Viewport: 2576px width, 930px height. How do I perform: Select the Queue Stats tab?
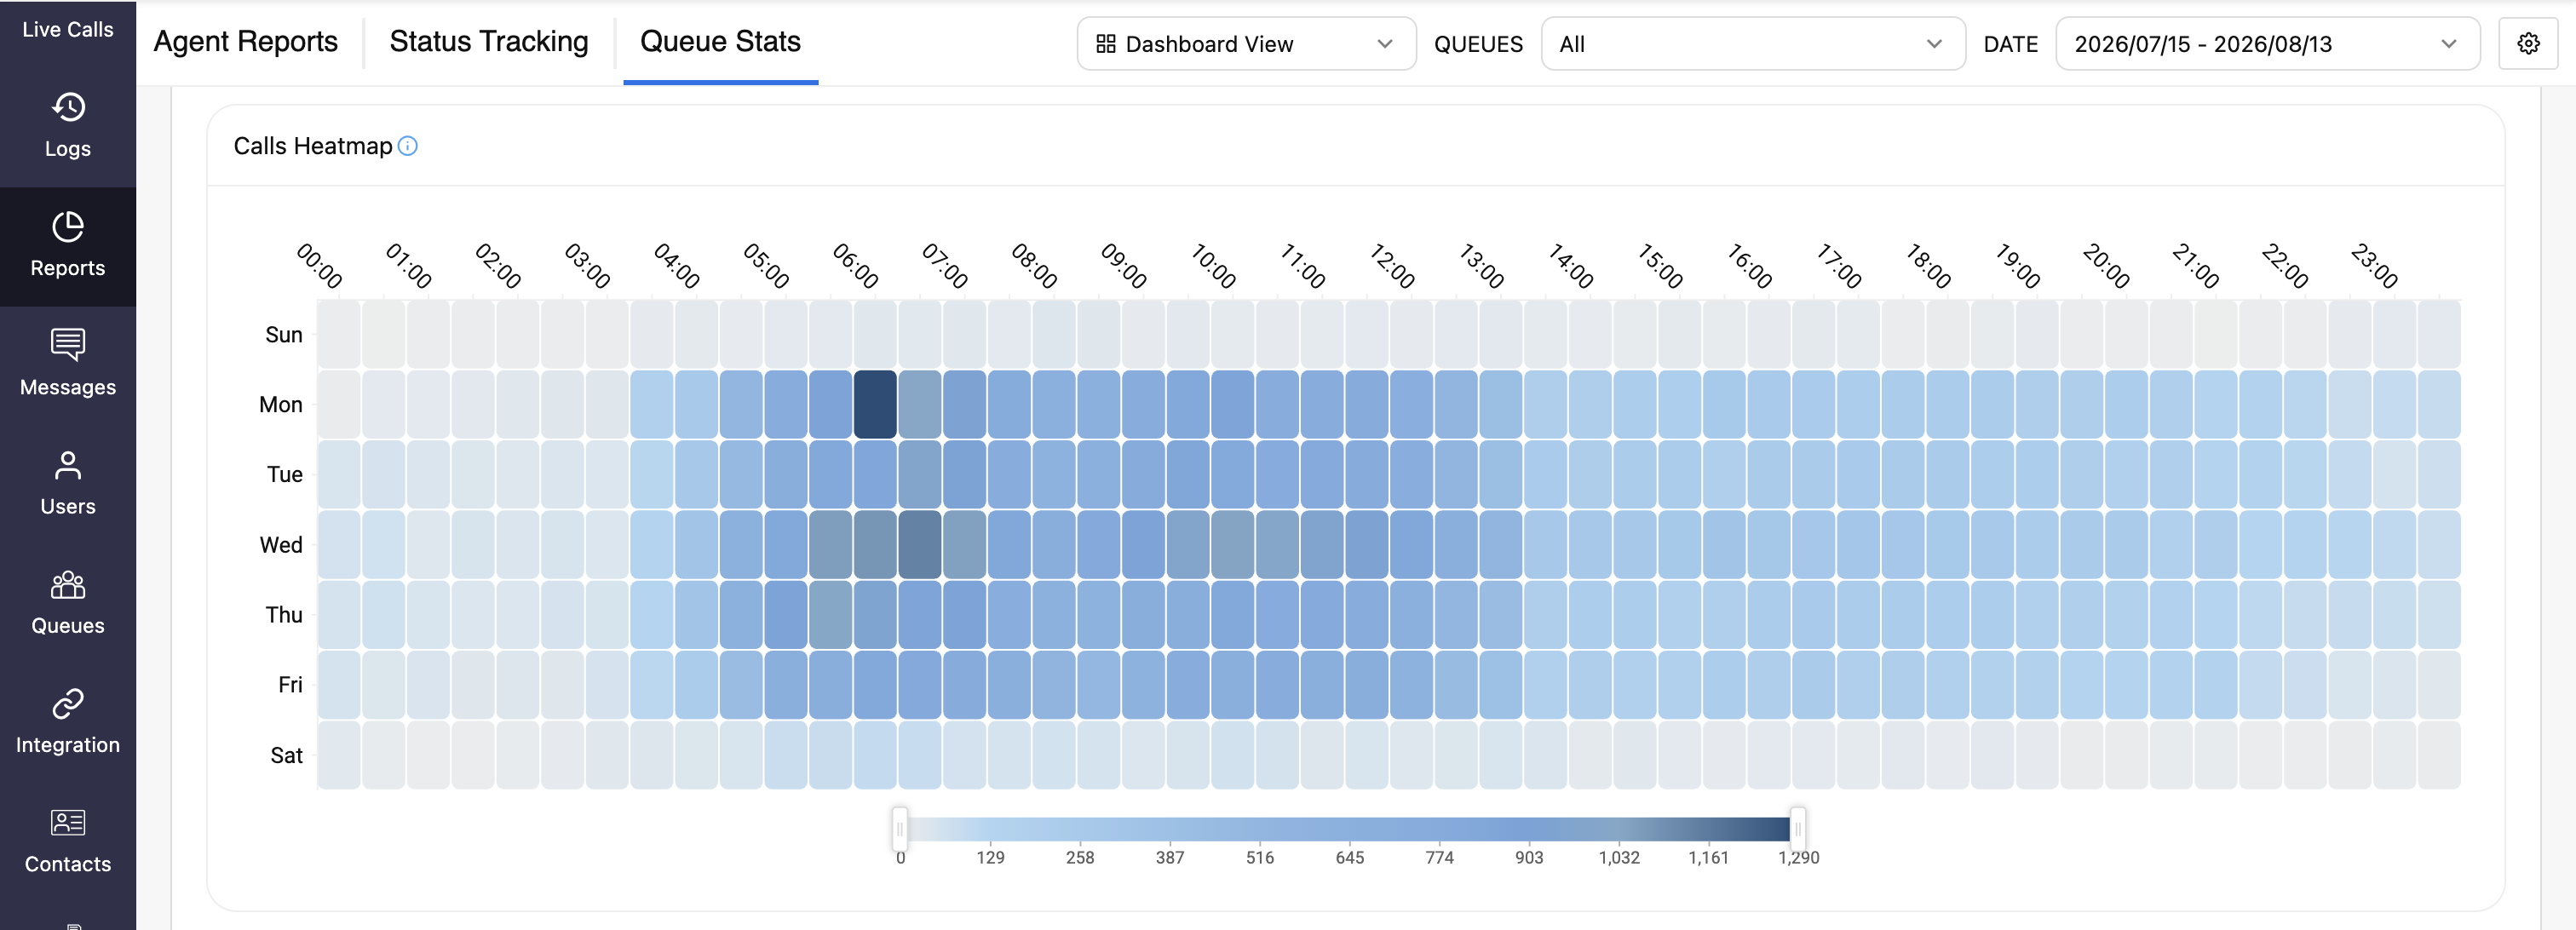click(720, 42)
